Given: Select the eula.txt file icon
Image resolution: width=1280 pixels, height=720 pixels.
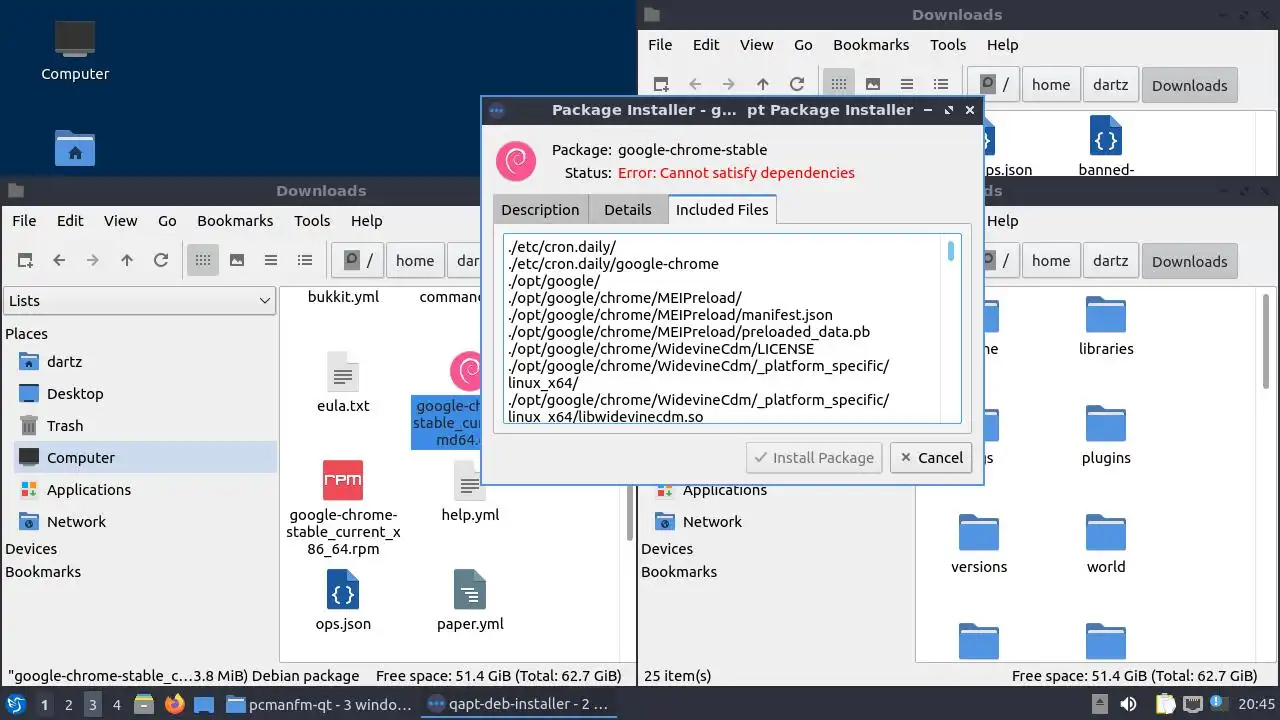Looking at the screenshot, I should point(343,372).
